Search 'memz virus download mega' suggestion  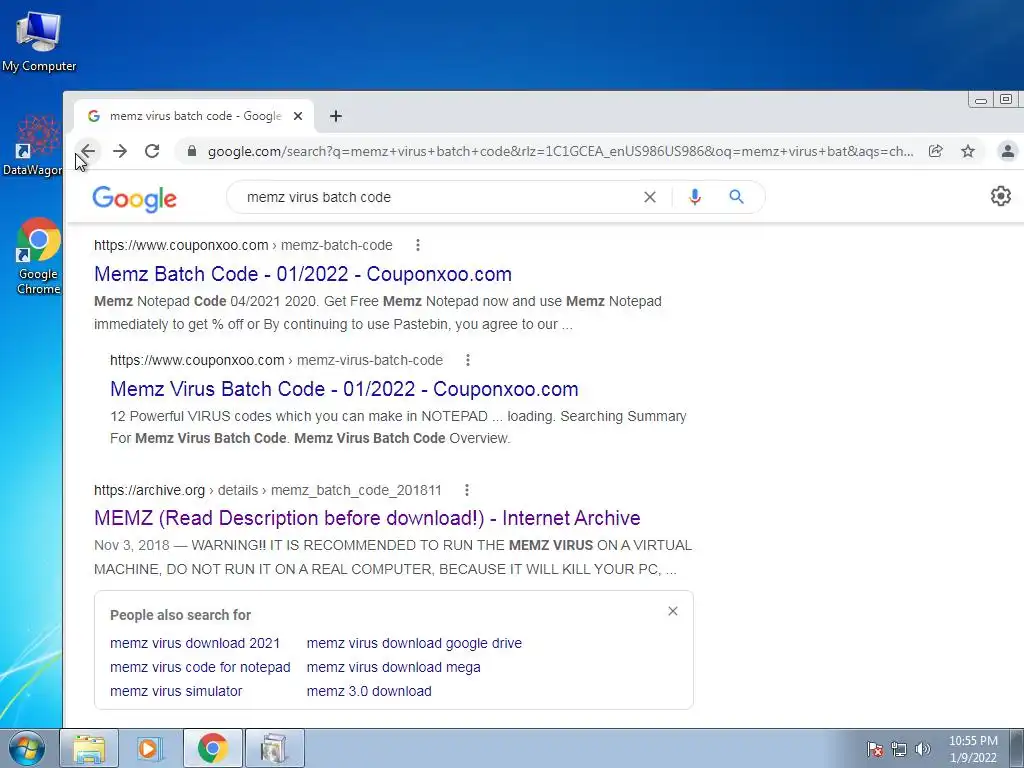[393, 667]
